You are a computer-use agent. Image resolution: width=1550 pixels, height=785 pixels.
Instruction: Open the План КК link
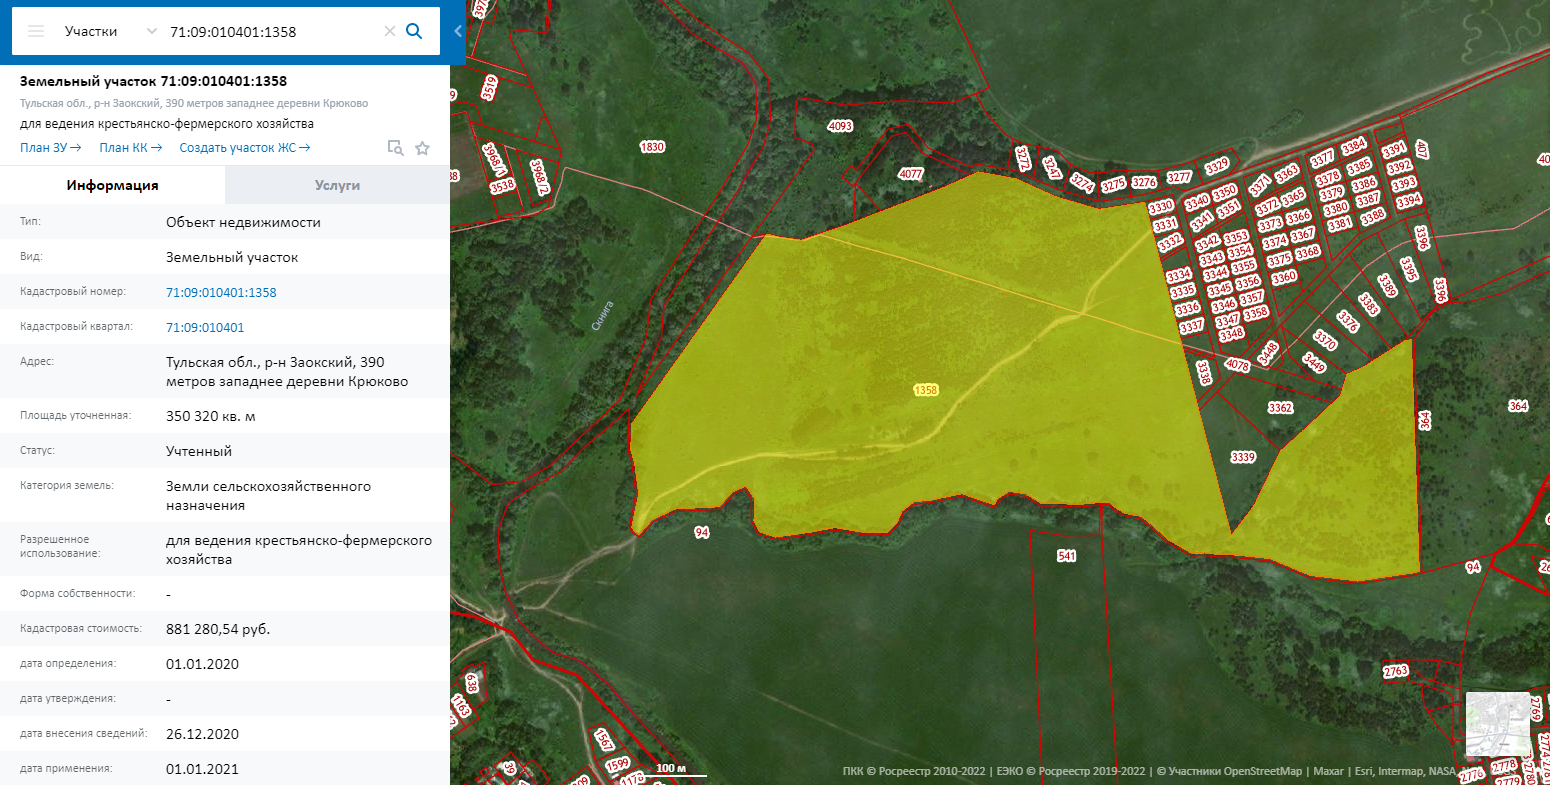tap(130, 148)
